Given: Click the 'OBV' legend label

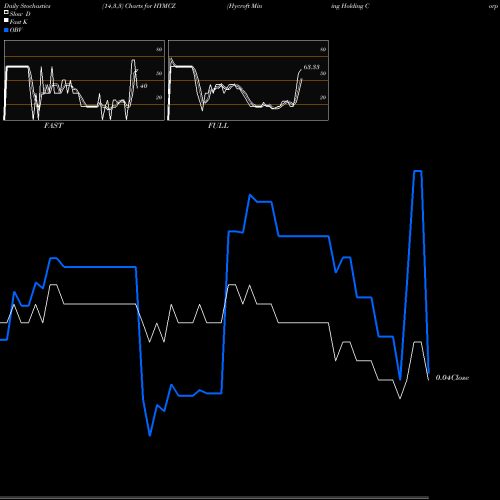Looking at the screenshot, I should pyautogui.click(x=16, y=30).
